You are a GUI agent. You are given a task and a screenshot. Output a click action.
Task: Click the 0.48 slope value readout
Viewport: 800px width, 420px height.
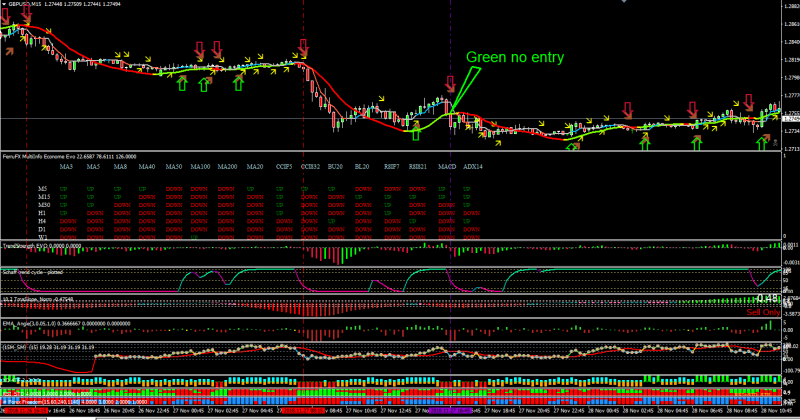tap(768, 299)
